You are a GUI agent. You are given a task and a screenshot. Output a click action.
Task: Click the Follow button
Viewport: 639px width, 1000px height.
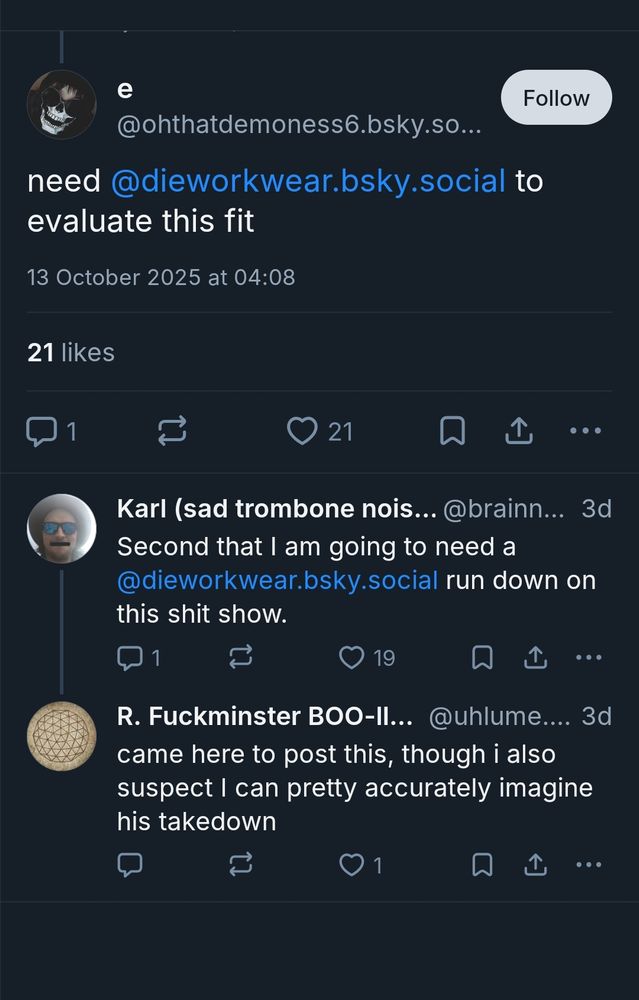click(556, 98)
